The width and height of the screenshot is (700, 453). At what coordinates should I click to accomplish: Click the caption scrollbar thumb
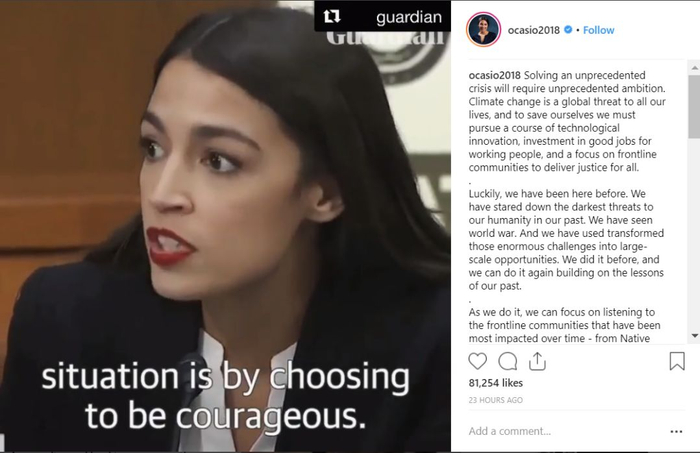(x=695, y=106)
